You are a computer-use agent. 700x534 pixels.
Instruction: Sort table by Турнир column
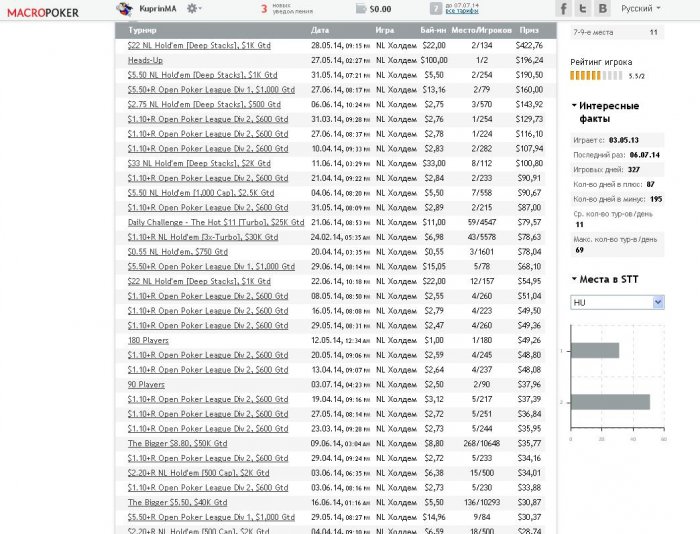point(142,30)
